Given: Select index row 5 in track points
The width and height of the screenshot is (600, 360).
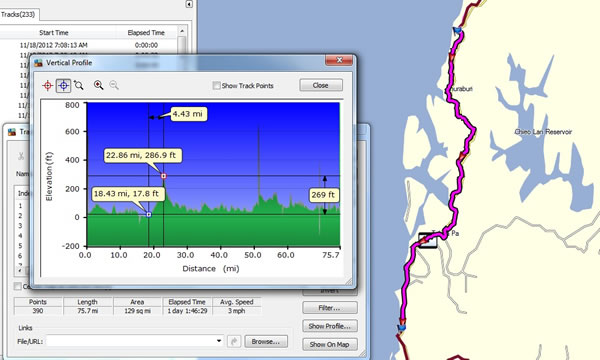Looking at the screenshot, I should [x=20, y=246].
